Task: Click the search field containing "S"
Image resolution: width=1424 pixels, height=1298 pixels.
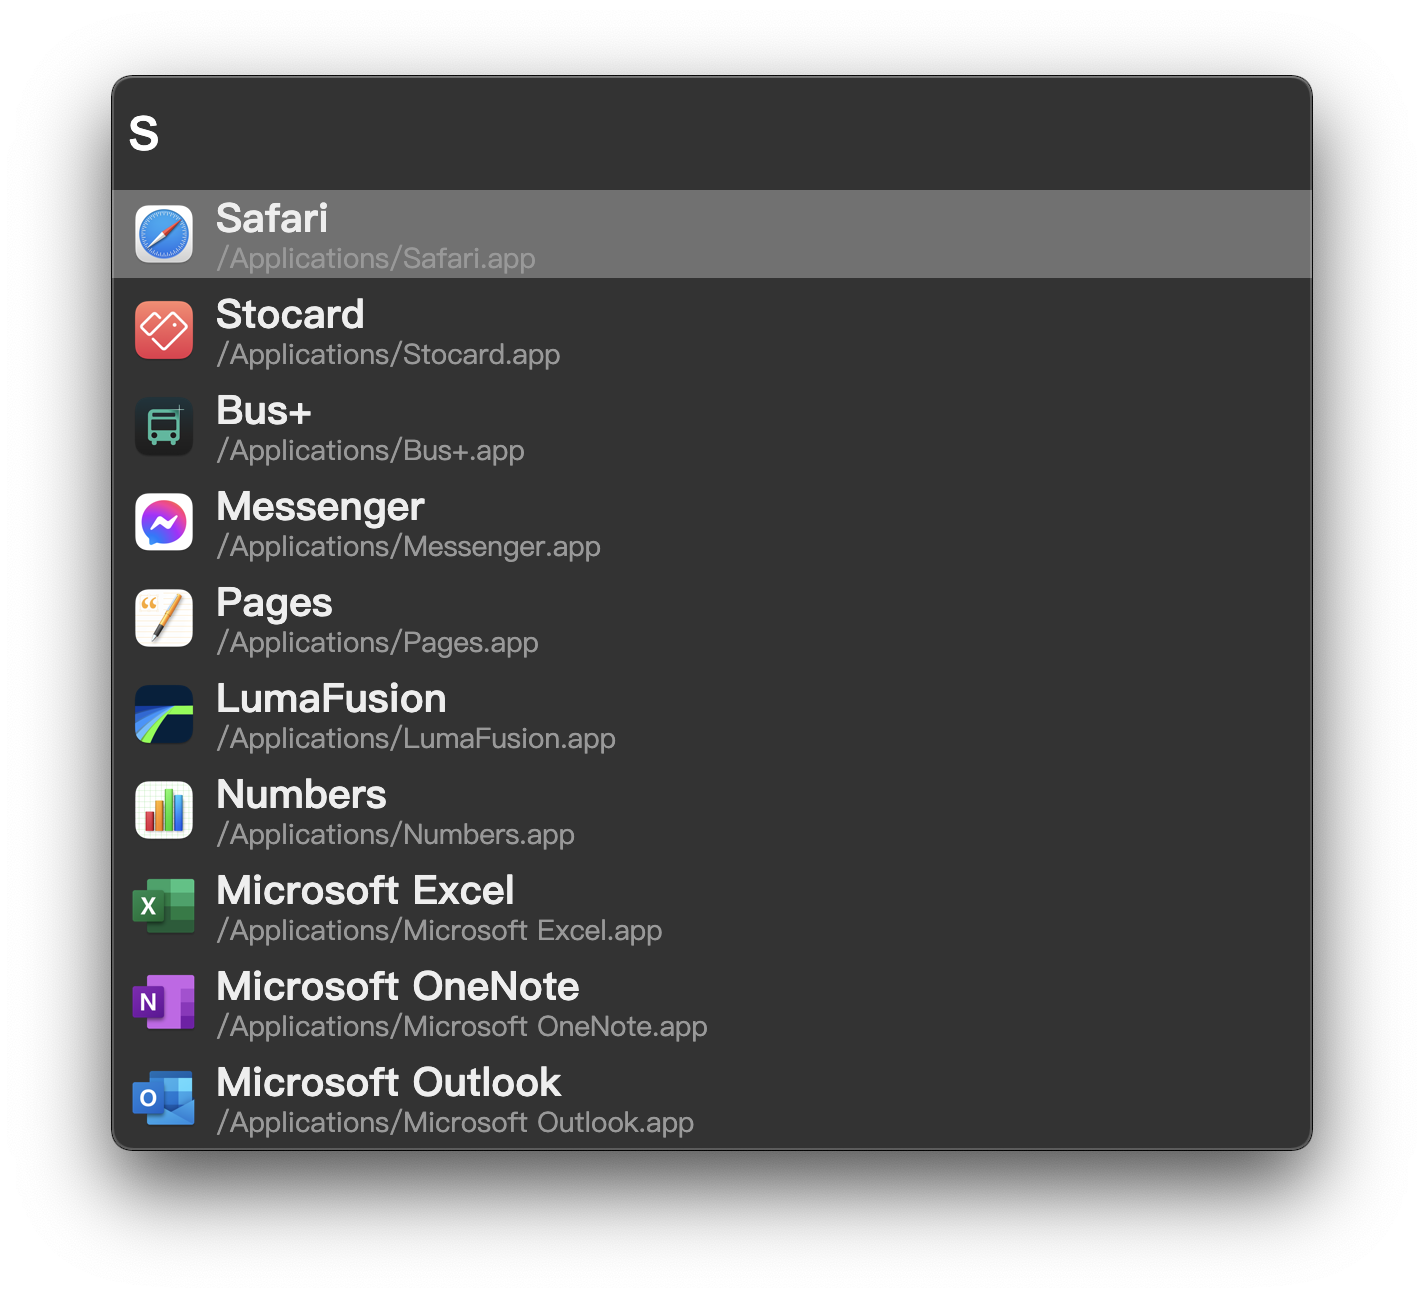Action: [x=712, y=133]
